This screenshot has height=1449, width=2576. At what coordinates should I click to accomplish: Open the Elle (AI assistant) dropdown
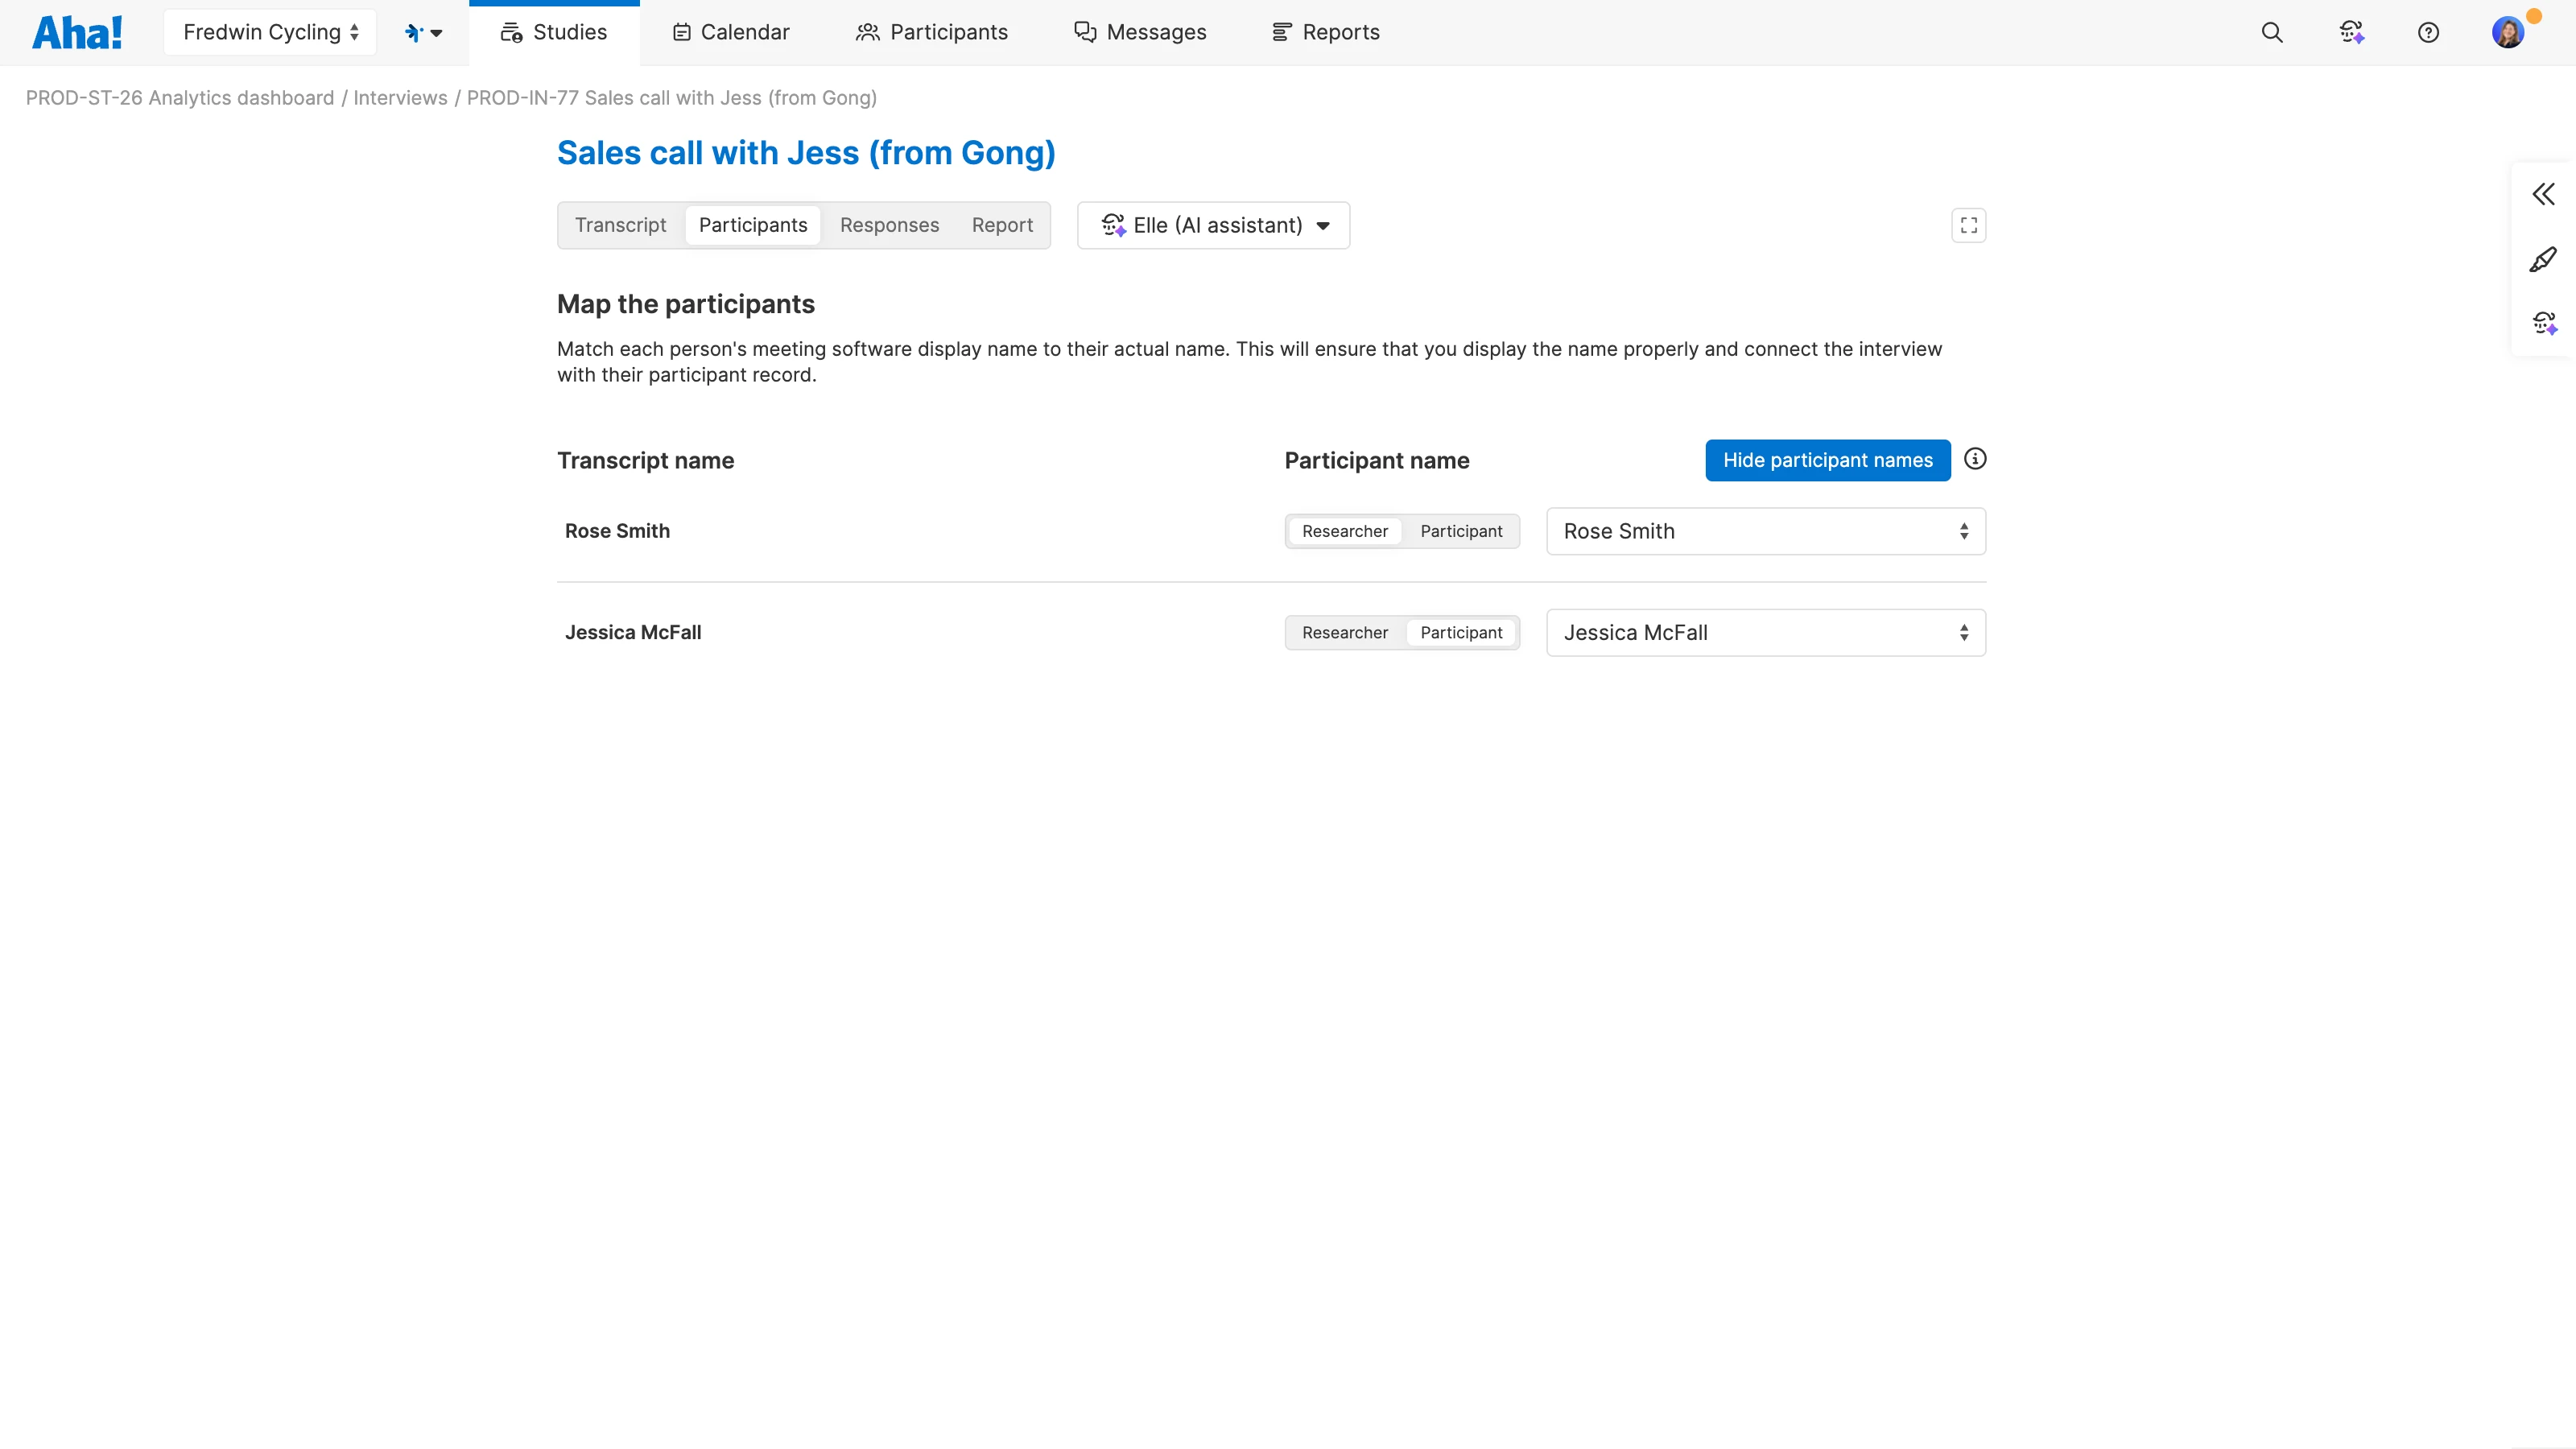[x=1214, y=225]
